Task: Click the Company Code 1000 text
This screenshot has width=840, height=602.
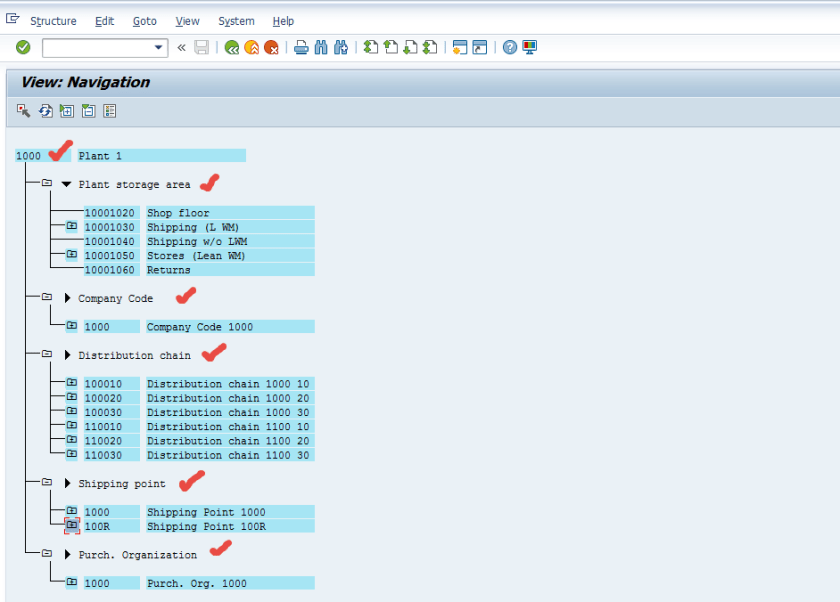Action: click(x=200, y=327)
